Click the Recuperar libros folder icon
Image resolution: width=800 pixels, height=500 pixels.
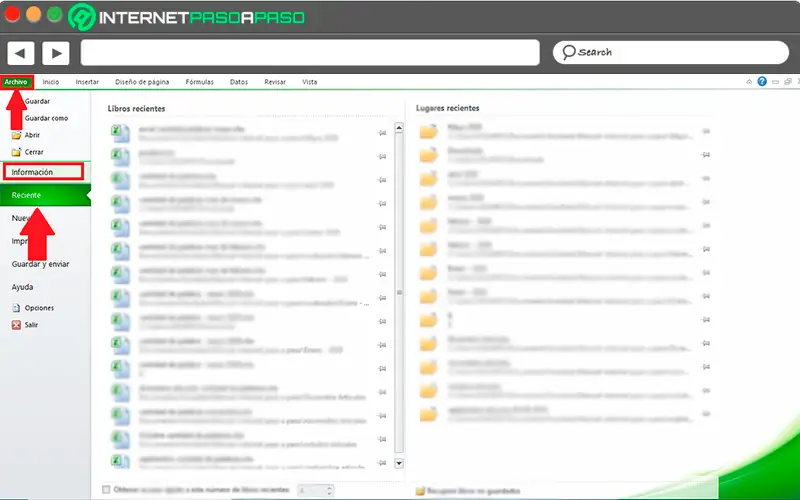click(420, 491)
